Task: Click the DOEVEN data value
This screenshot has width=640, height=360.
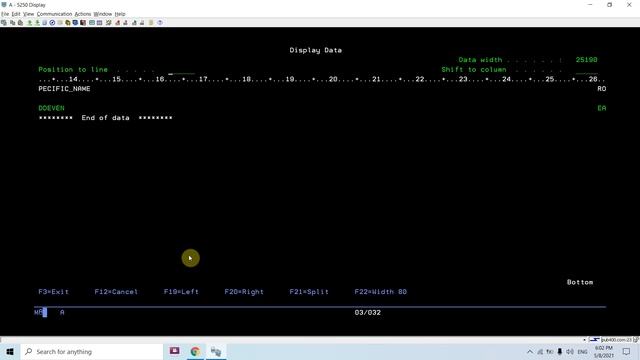Action: point(51,108)
